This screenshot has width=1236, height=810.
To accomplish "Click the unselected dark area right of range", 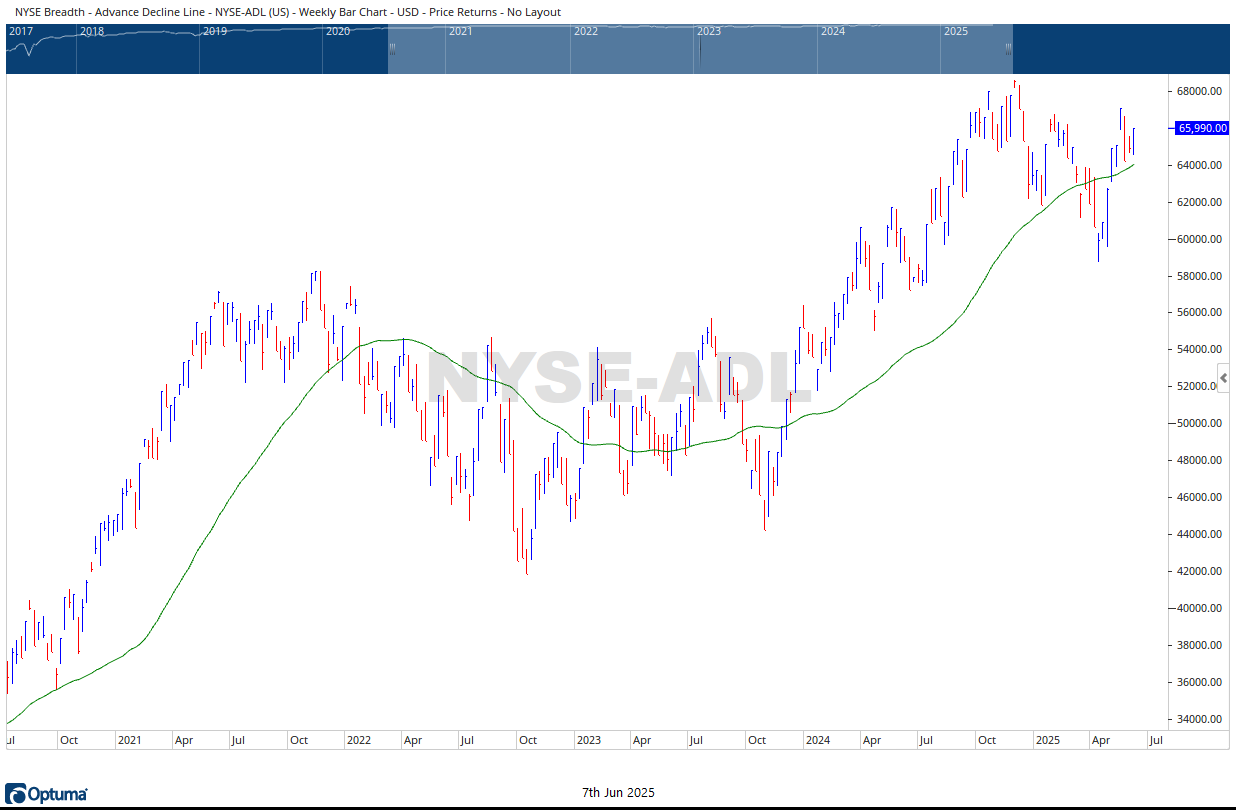I will pos(1120,47).
